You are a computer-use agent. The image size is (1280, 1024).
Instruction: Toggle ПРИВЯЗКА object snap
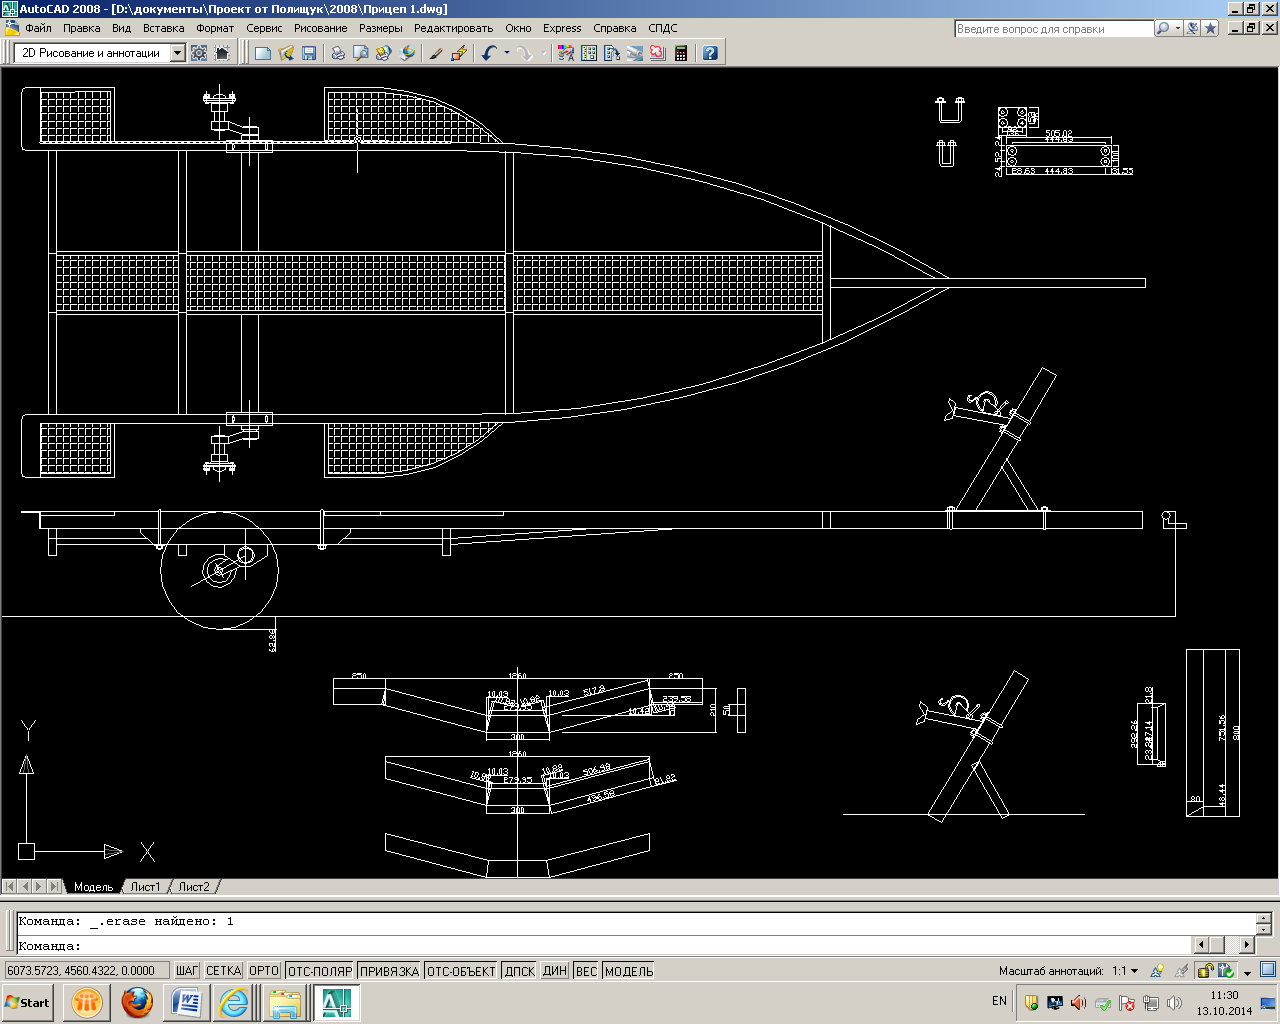click(389, 971)
